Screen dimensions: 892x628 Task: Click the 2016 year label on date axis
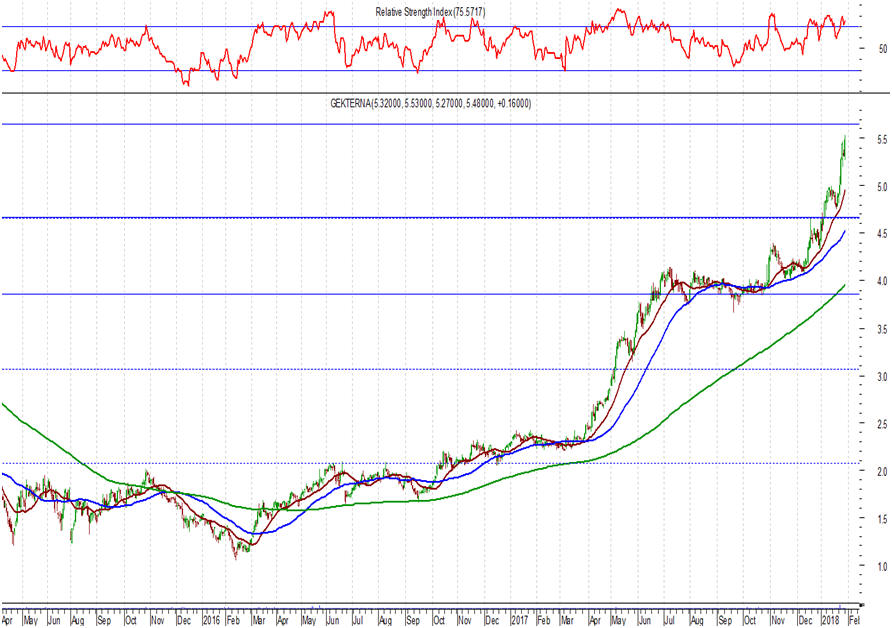tap(211, 620)
